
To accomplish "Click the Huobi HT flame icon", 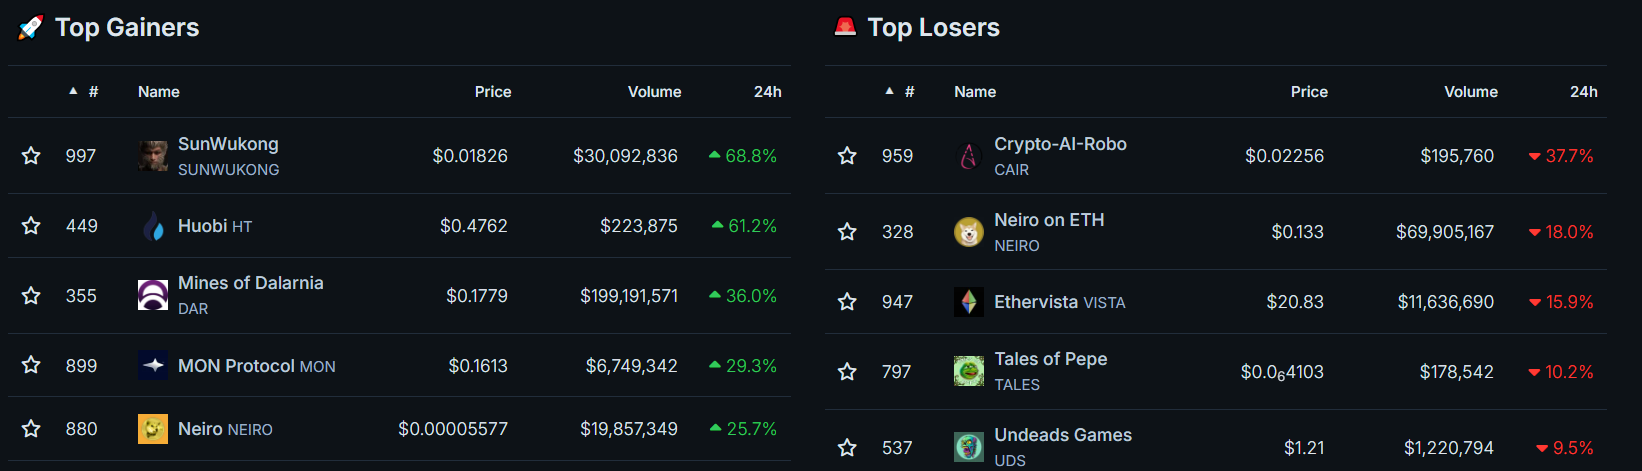I will click(153, 226).
